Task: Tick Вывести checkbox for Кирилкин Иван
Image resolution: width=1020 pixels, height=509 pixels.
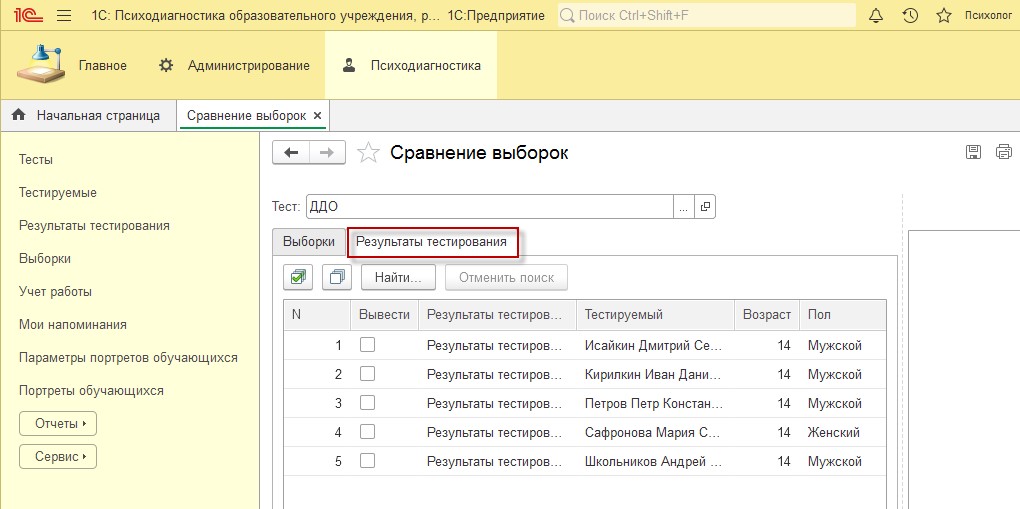Action: coord(368,374)
